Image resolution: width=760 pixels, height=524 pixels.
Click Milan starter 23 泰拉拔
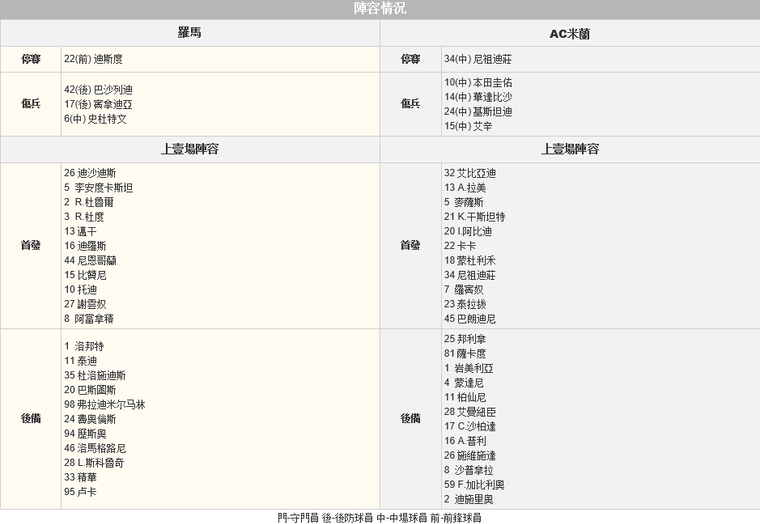pyautogui.click(x=465, y=304)
